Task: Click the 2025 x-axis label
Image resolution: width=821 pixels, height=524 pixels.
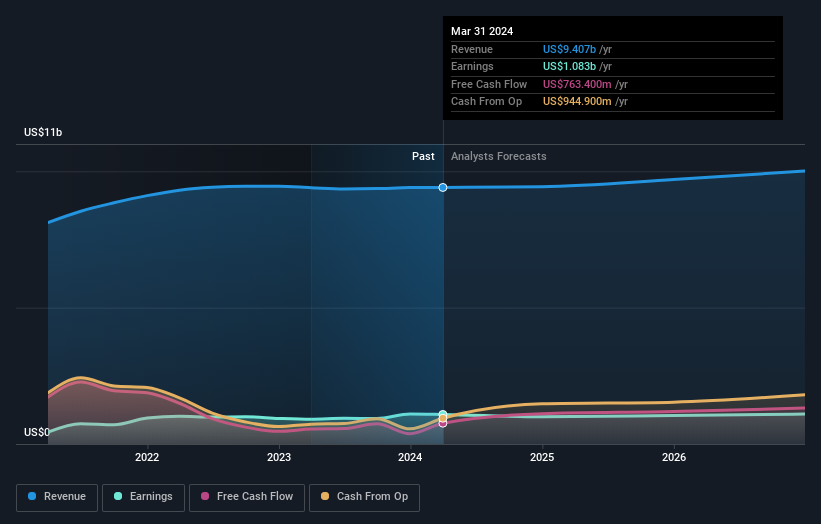Action: (542, 457)
